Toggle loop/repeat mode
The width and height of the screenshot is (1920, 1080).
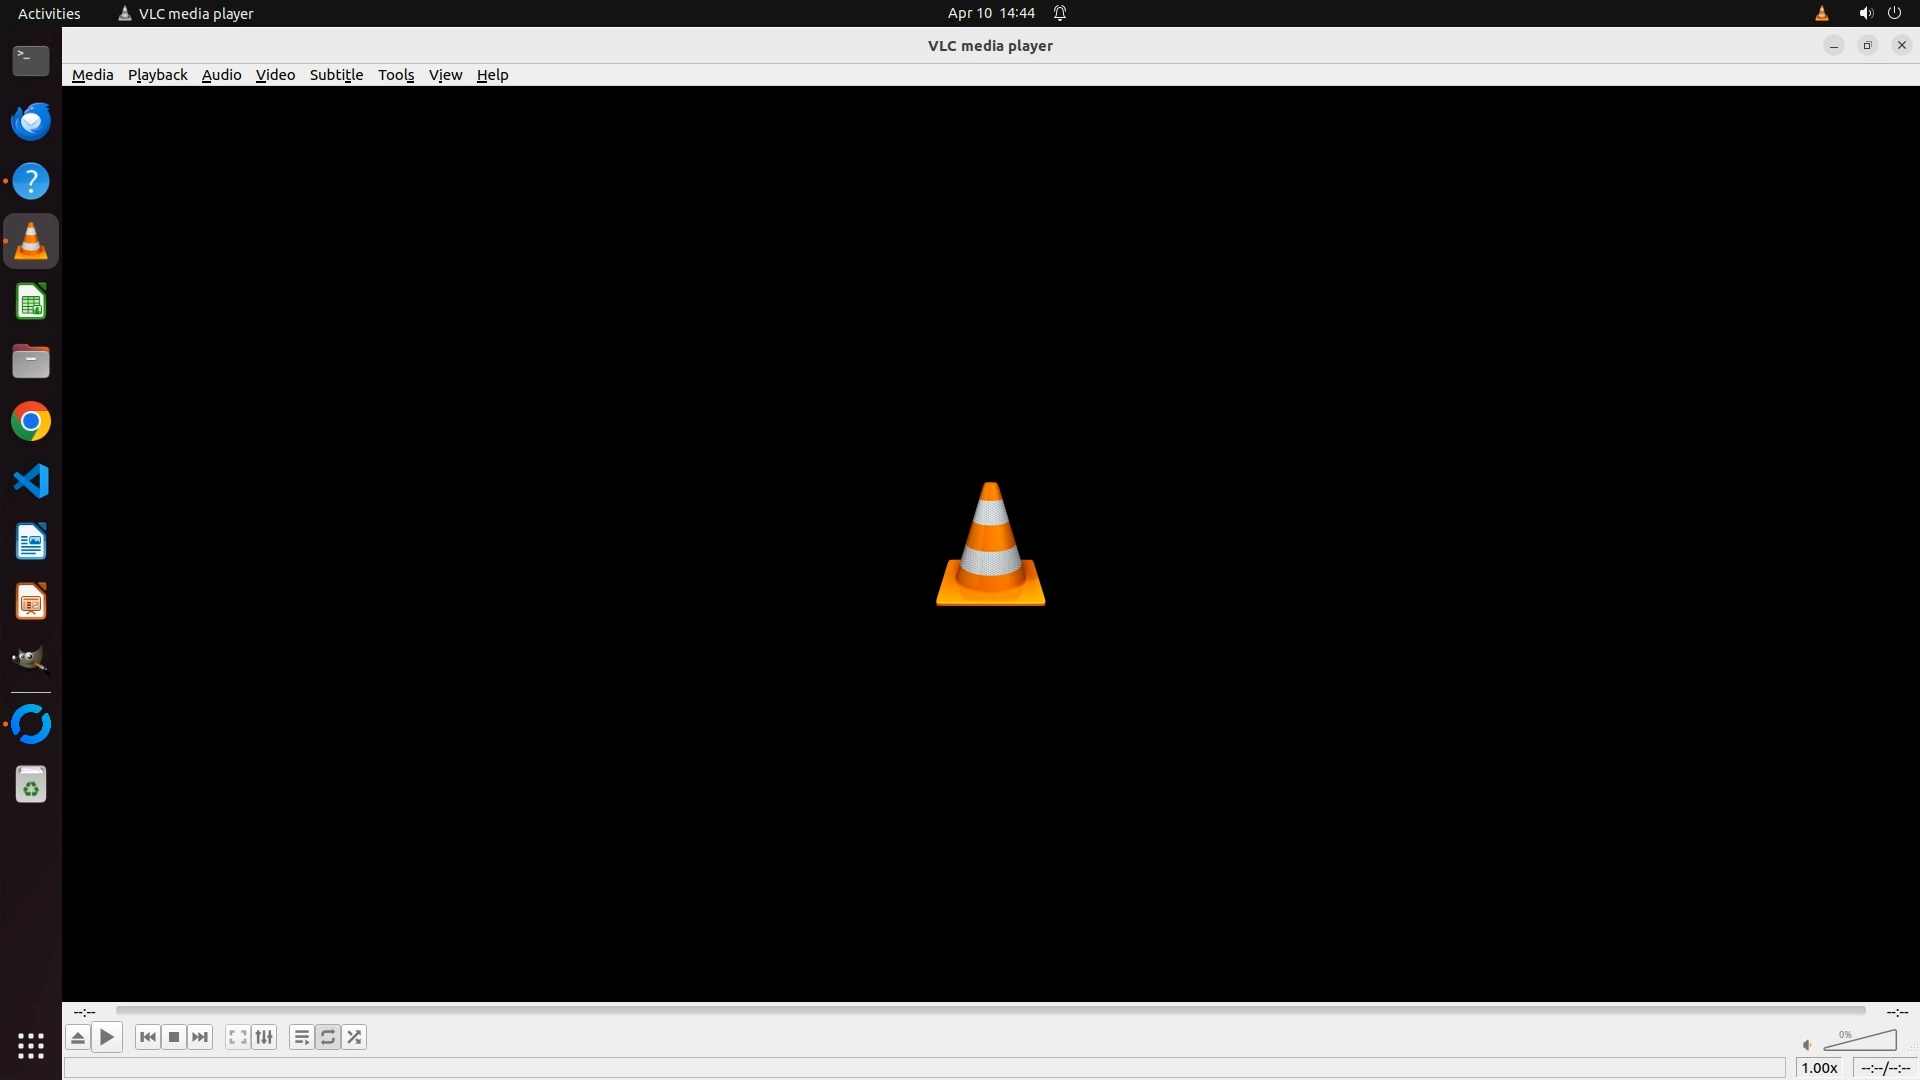tap(328, 1037)
